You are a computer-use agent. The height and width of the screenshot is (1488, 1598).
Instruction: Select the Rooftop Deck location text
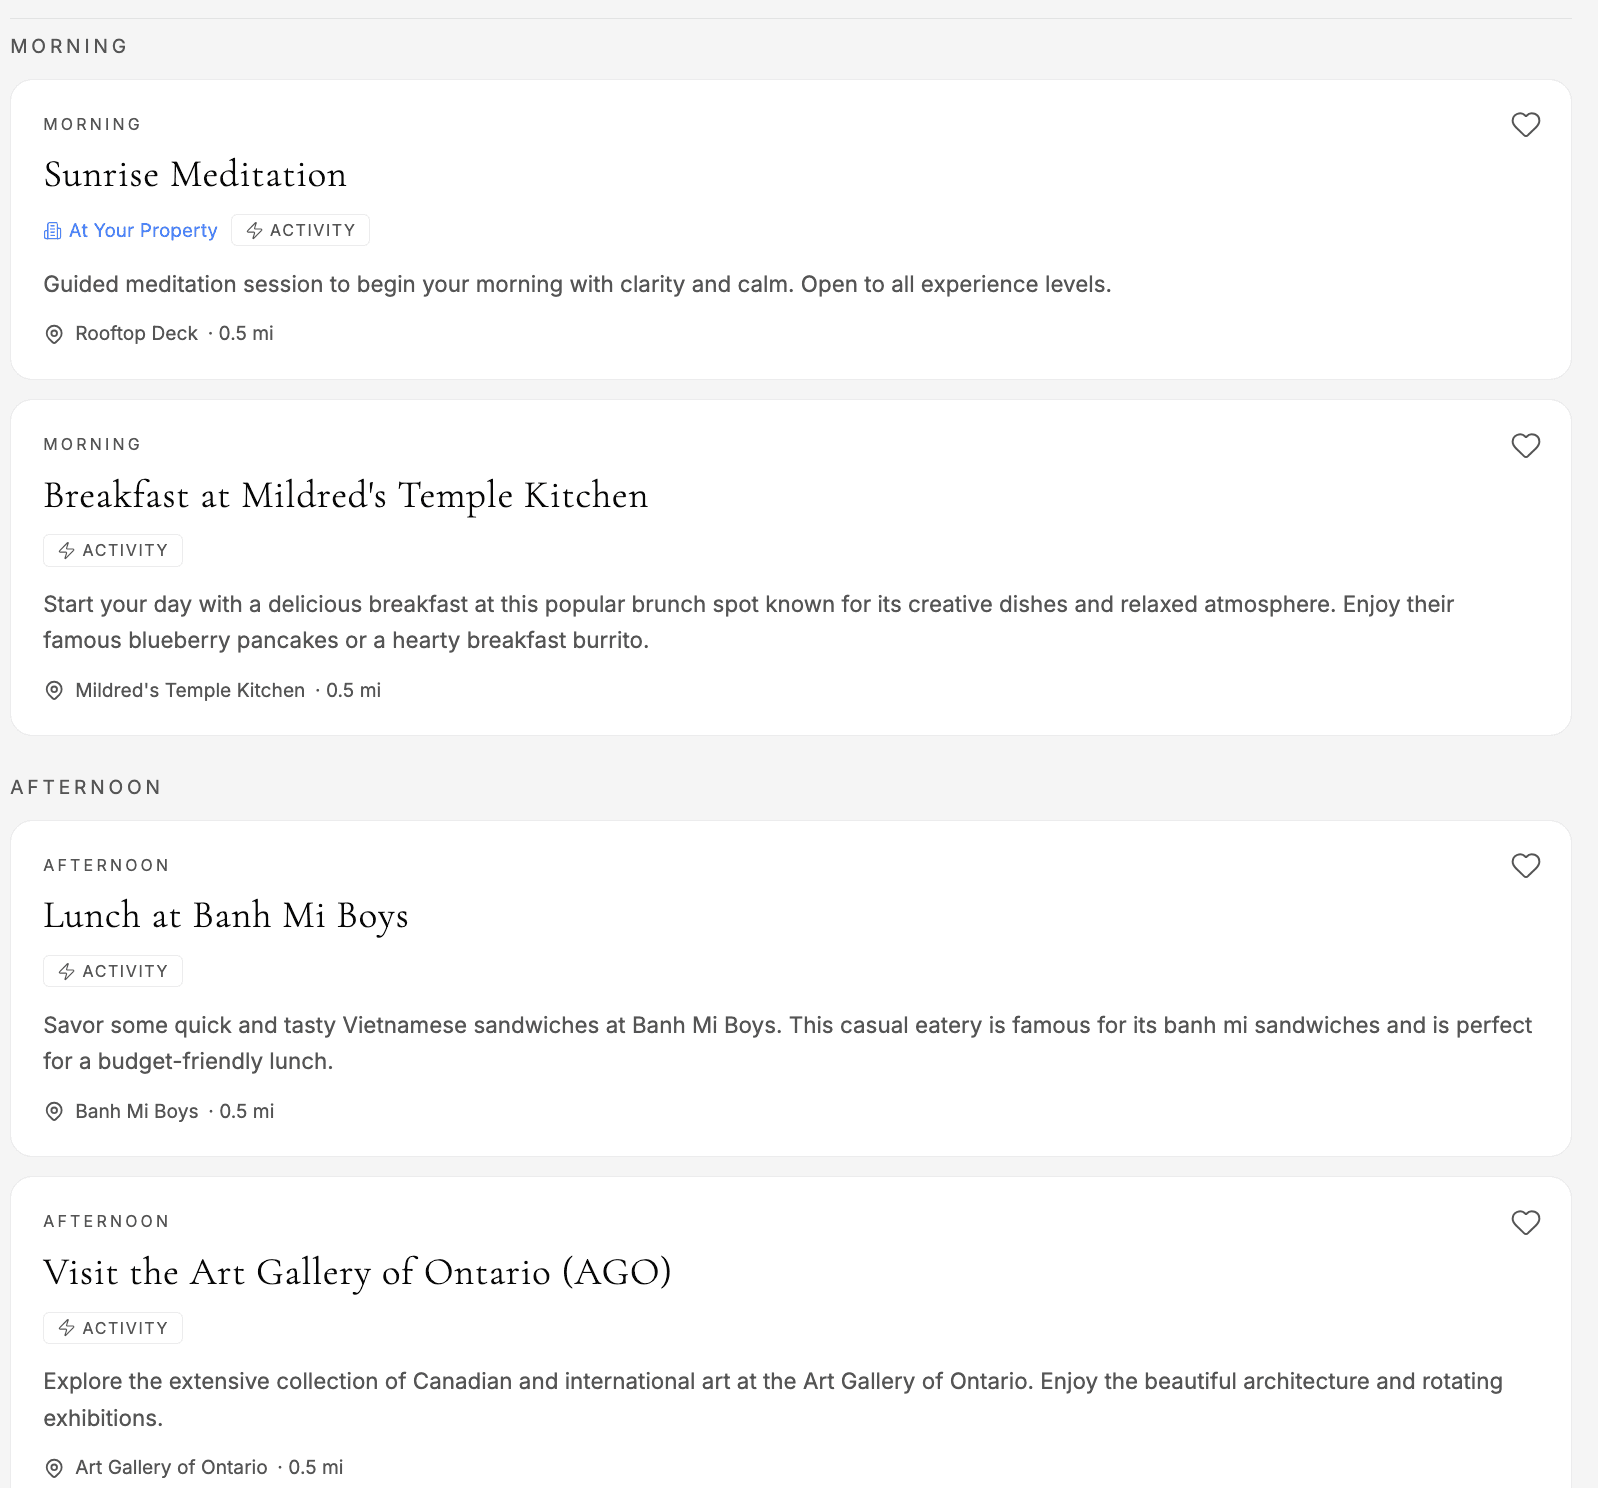(x=137, y=334)
